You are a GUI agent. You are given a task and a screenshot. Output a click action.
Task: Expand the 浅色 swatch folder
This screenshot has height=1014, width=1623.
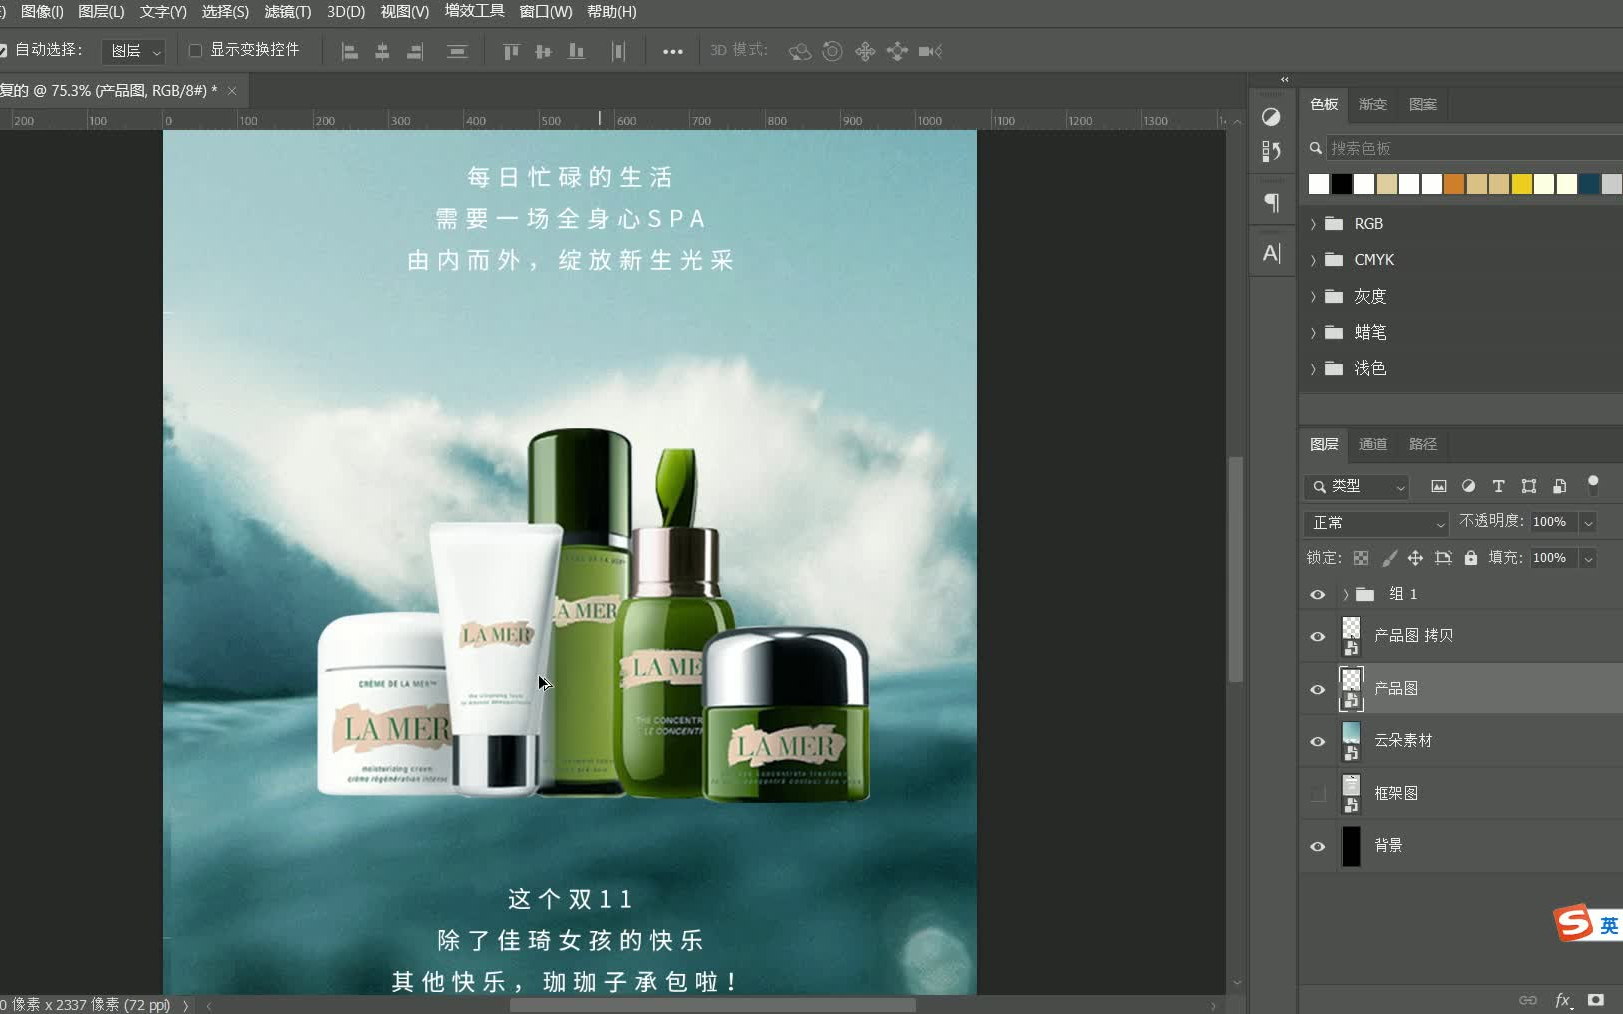(x=1313, y=369)
